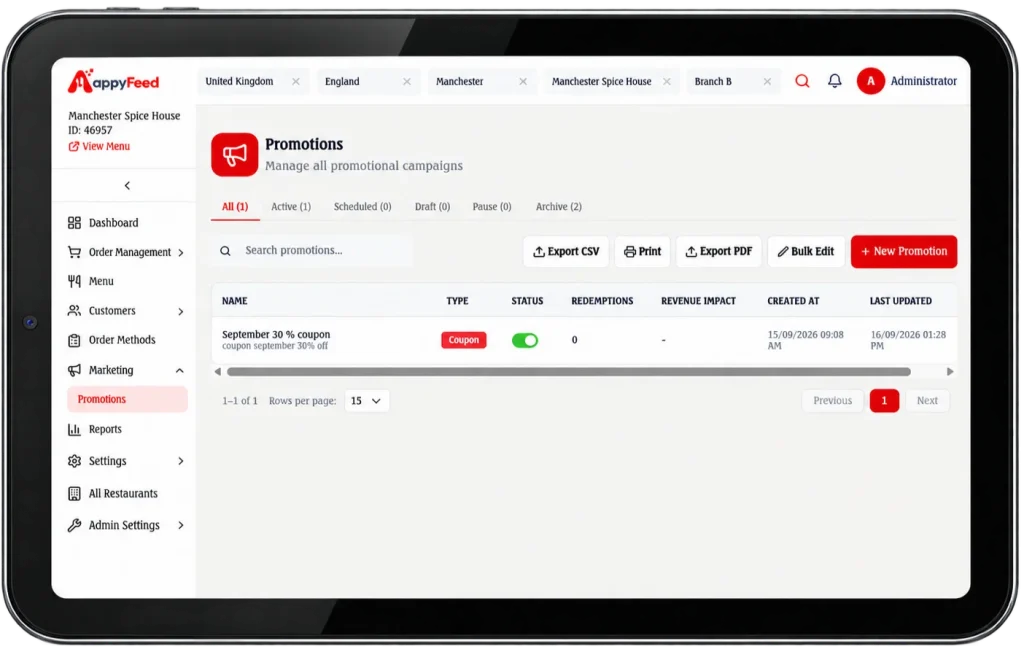
Task: Click the Bulk Edit button
Action: 806,251
